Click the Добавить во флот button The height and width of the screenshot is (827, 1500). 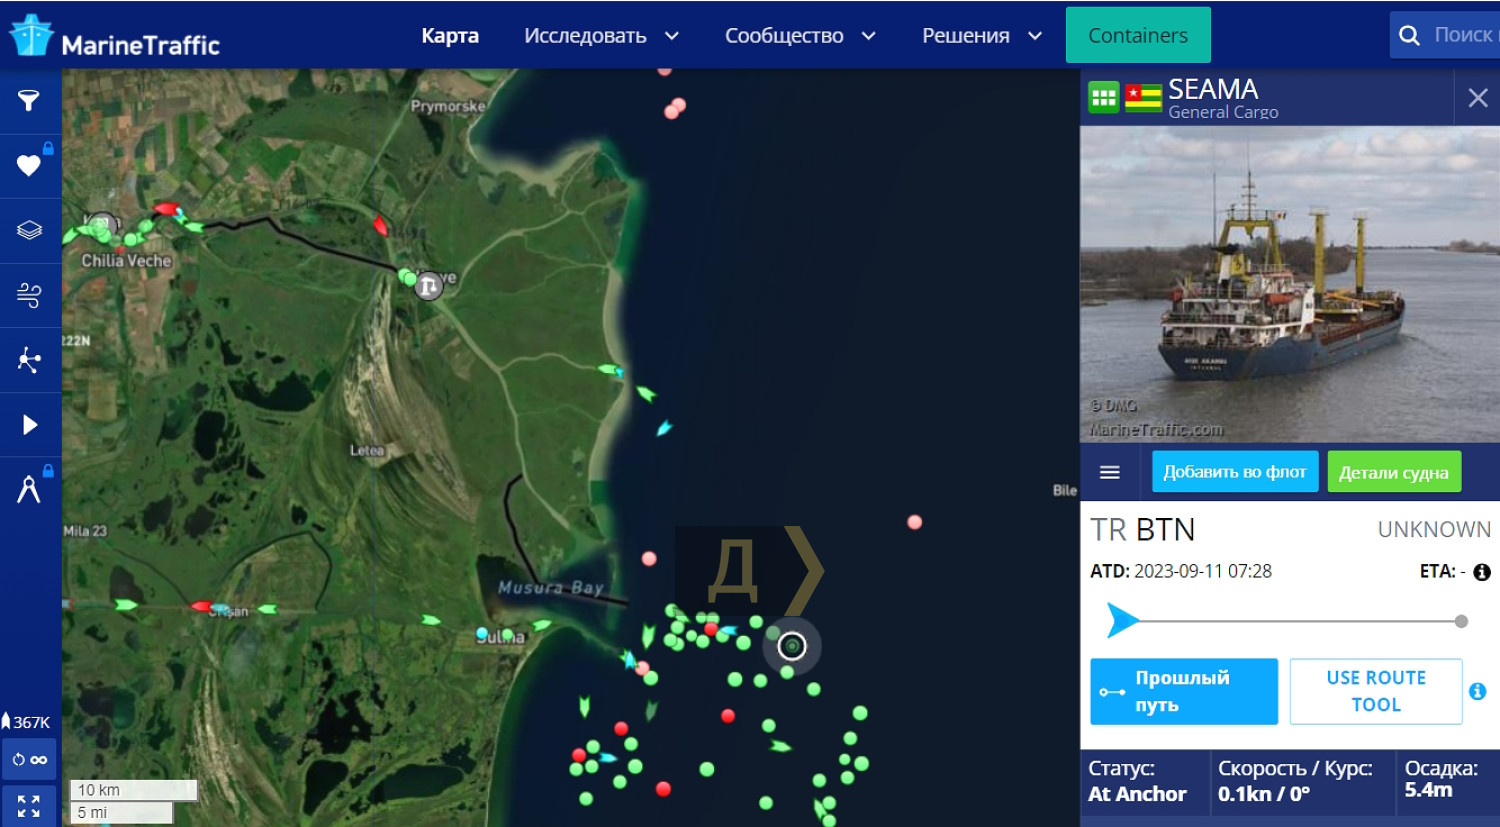(1235, 471)
